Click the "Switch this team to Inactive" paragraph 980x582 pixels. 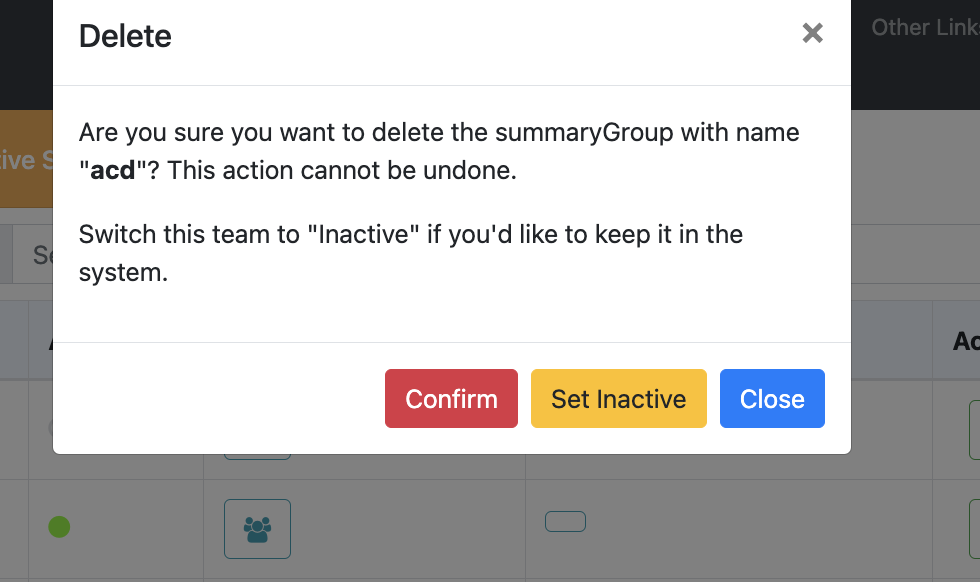411,253
